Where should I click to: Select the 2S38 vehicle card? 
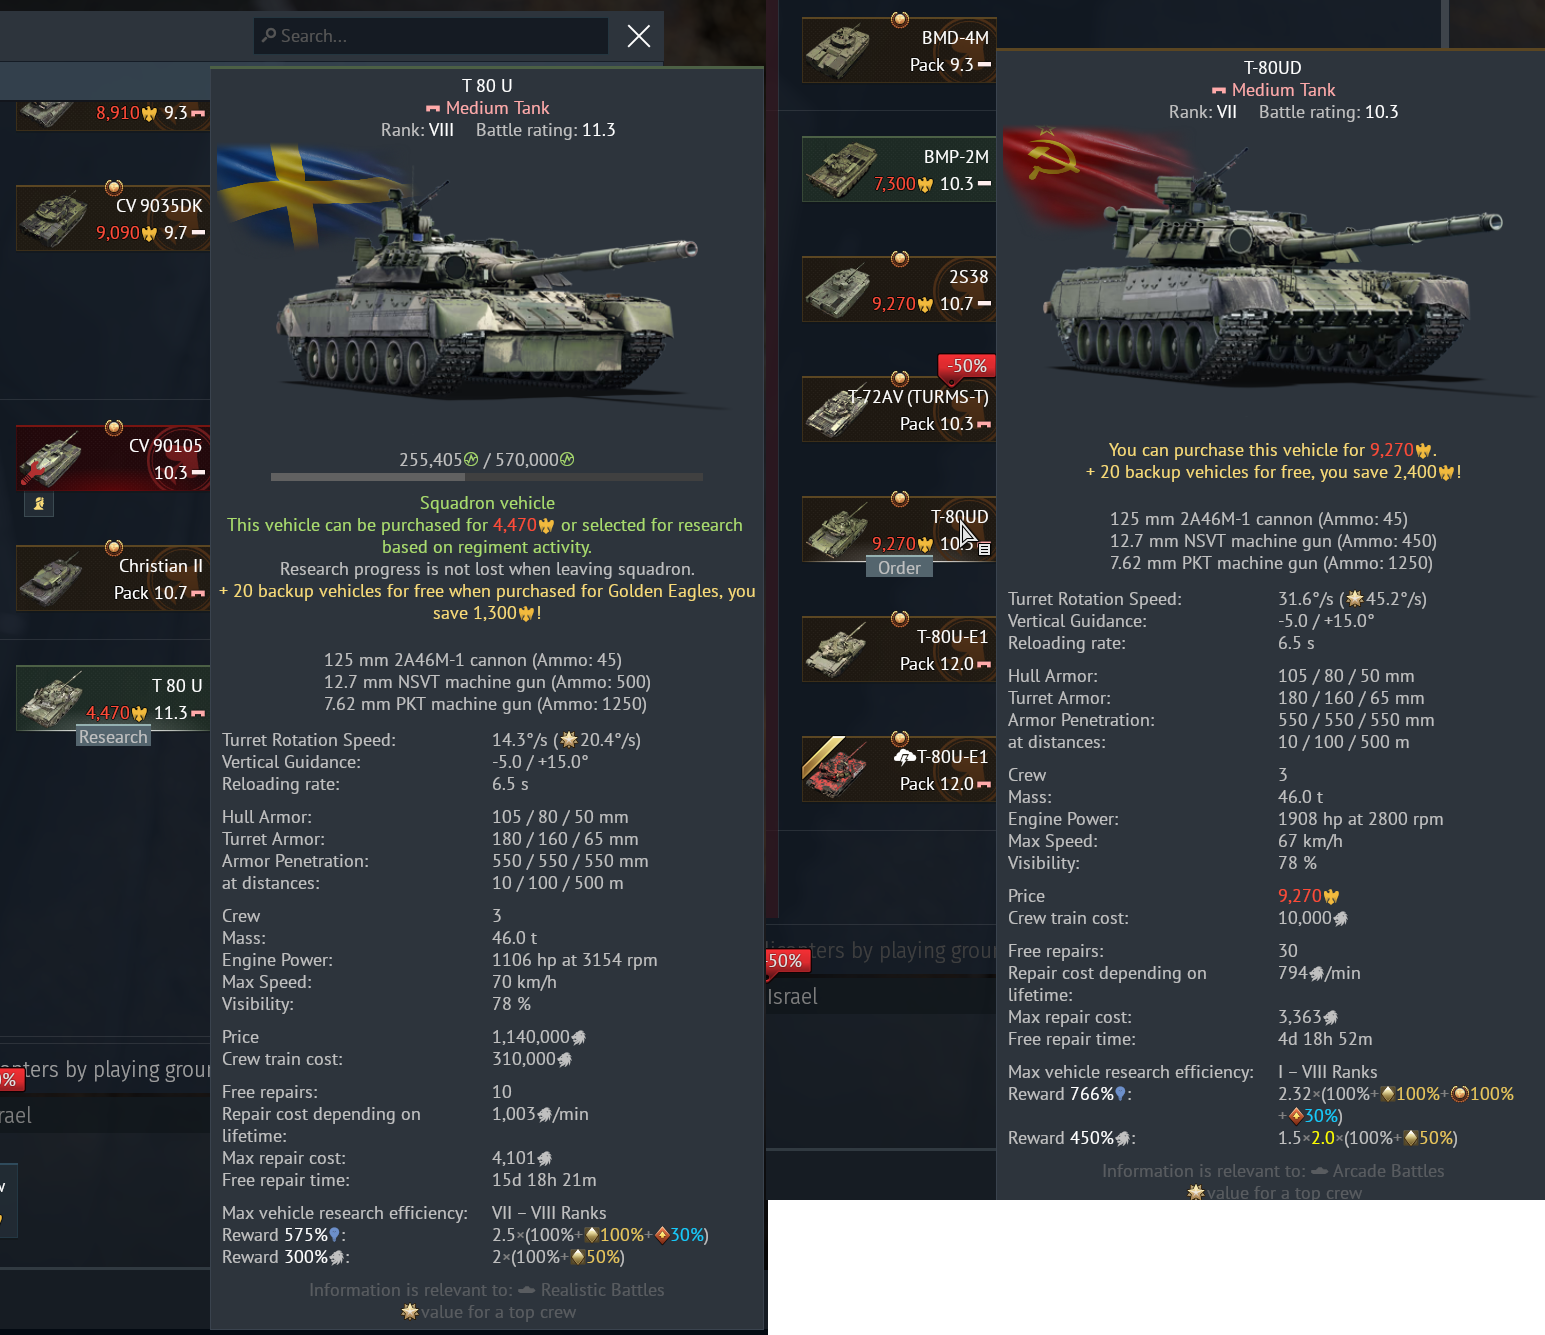[x=899, y=289]
